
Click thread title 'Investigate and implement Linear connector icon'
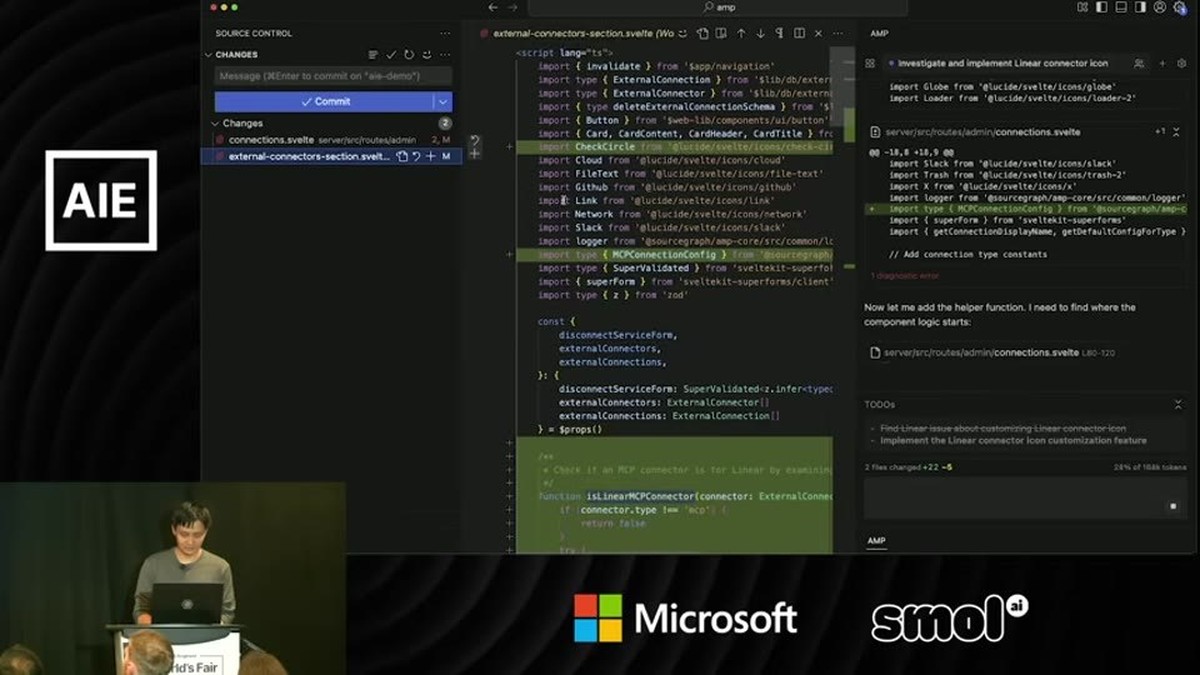pos(1003,63)
